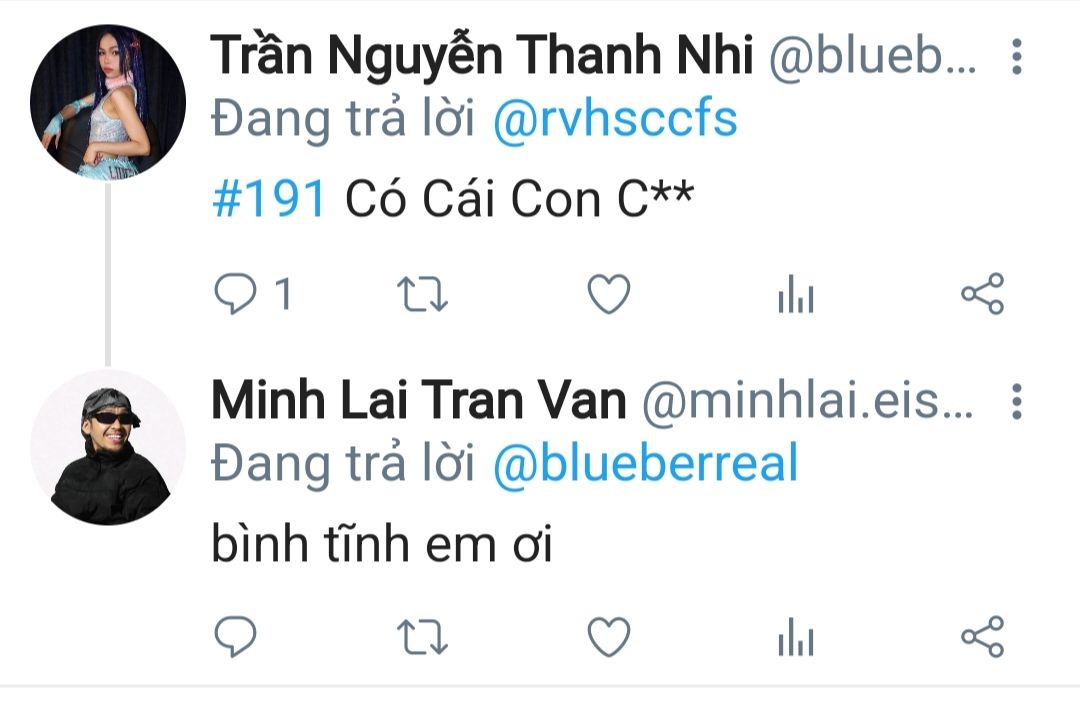Viewport: 1080px width, 708px height.
Task: View analytics for Minh Lai's reply
Action: [x=796, y=636]
